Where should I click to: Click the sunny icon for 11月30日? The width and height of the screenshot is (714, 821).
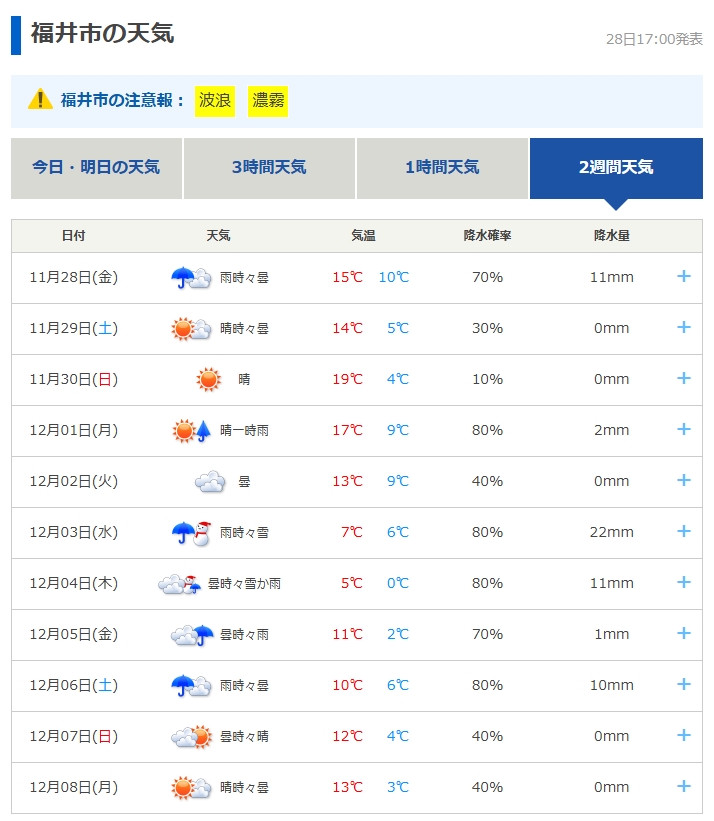coord(208,379)
